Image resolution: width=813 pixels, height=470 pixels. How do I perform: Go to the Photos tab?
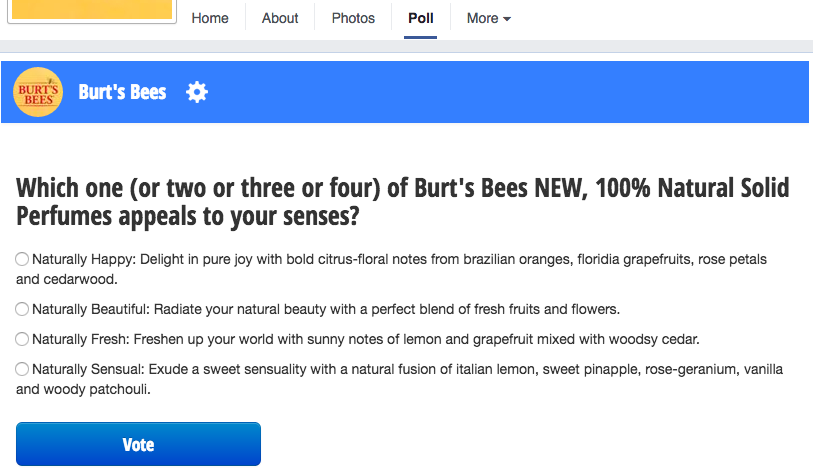point(353,18)
